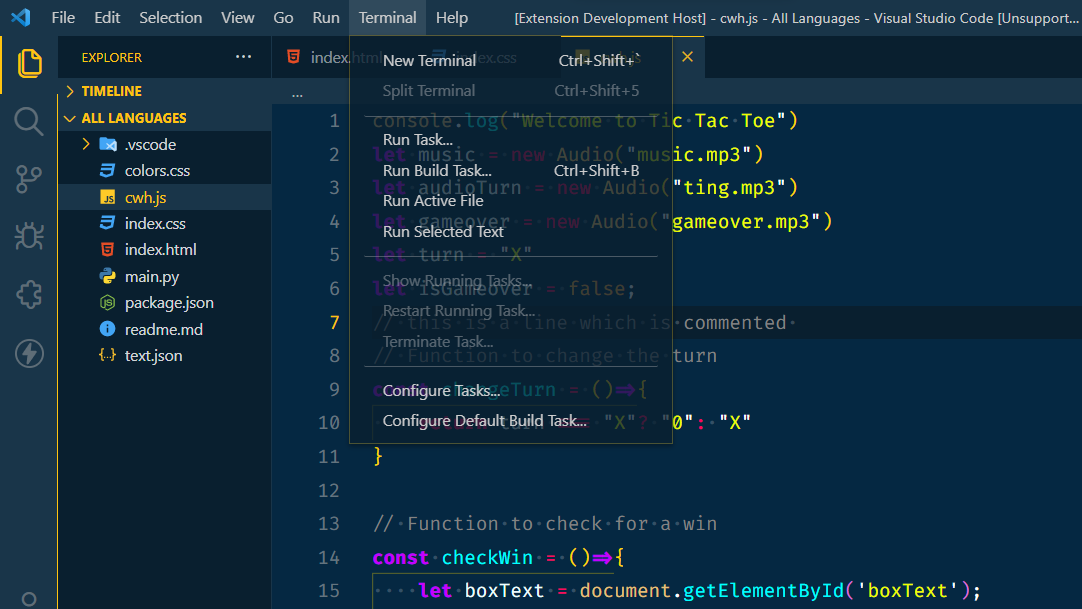This screenshot has height=609, width=1082.
Task: Click the JS icon of cwh.js
Action: point(108,197)
